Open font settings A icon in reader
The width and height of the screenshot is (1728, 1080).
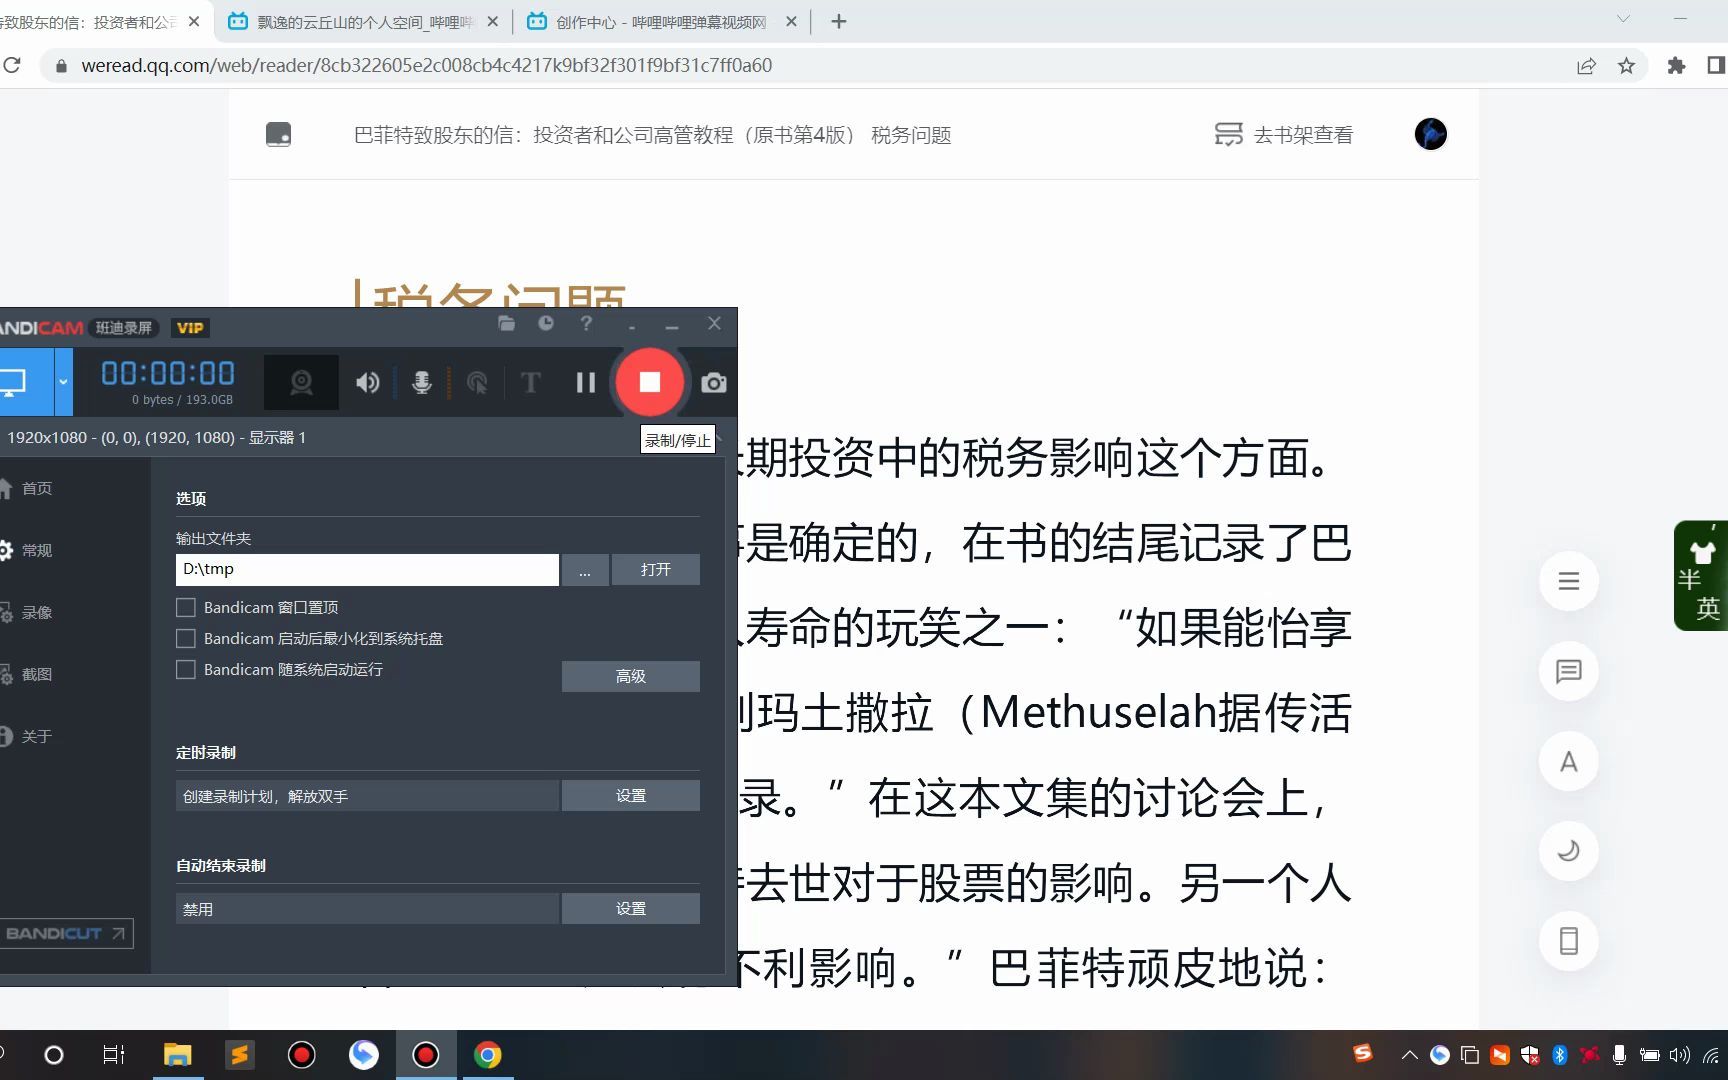pyautogui.click(x=1568, y=761)
